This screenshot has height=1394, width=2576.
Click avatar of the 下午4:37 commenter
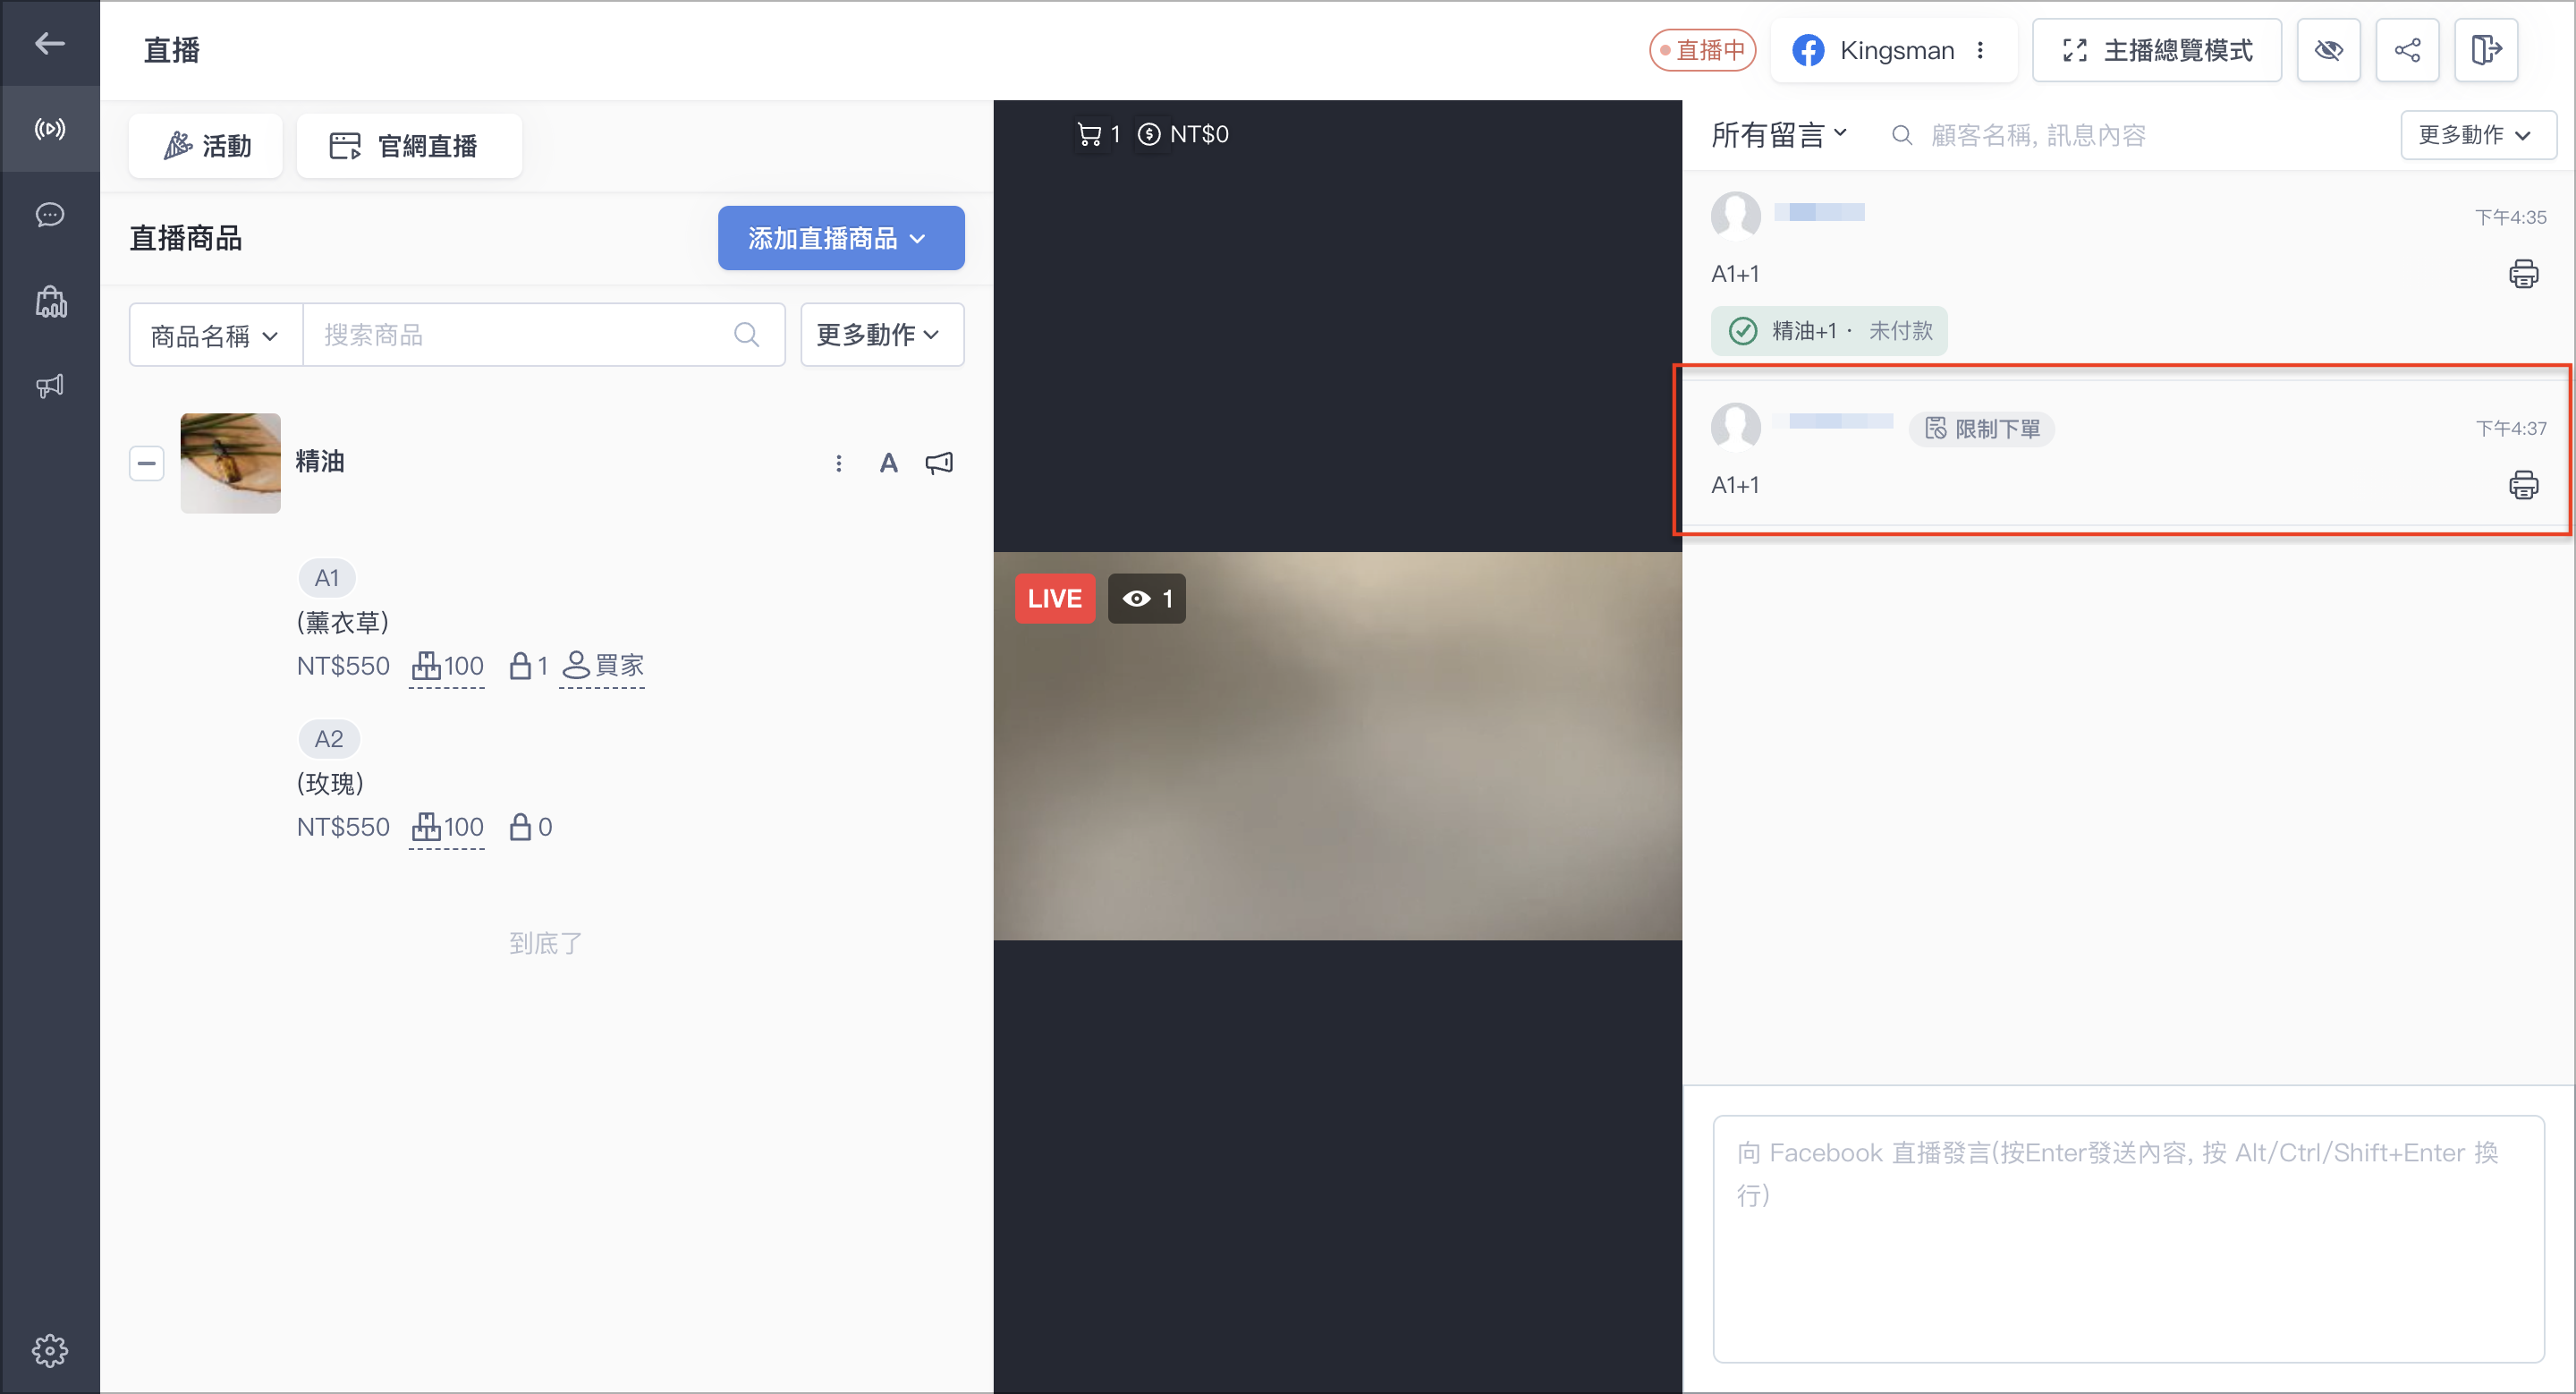[1735, 427]
